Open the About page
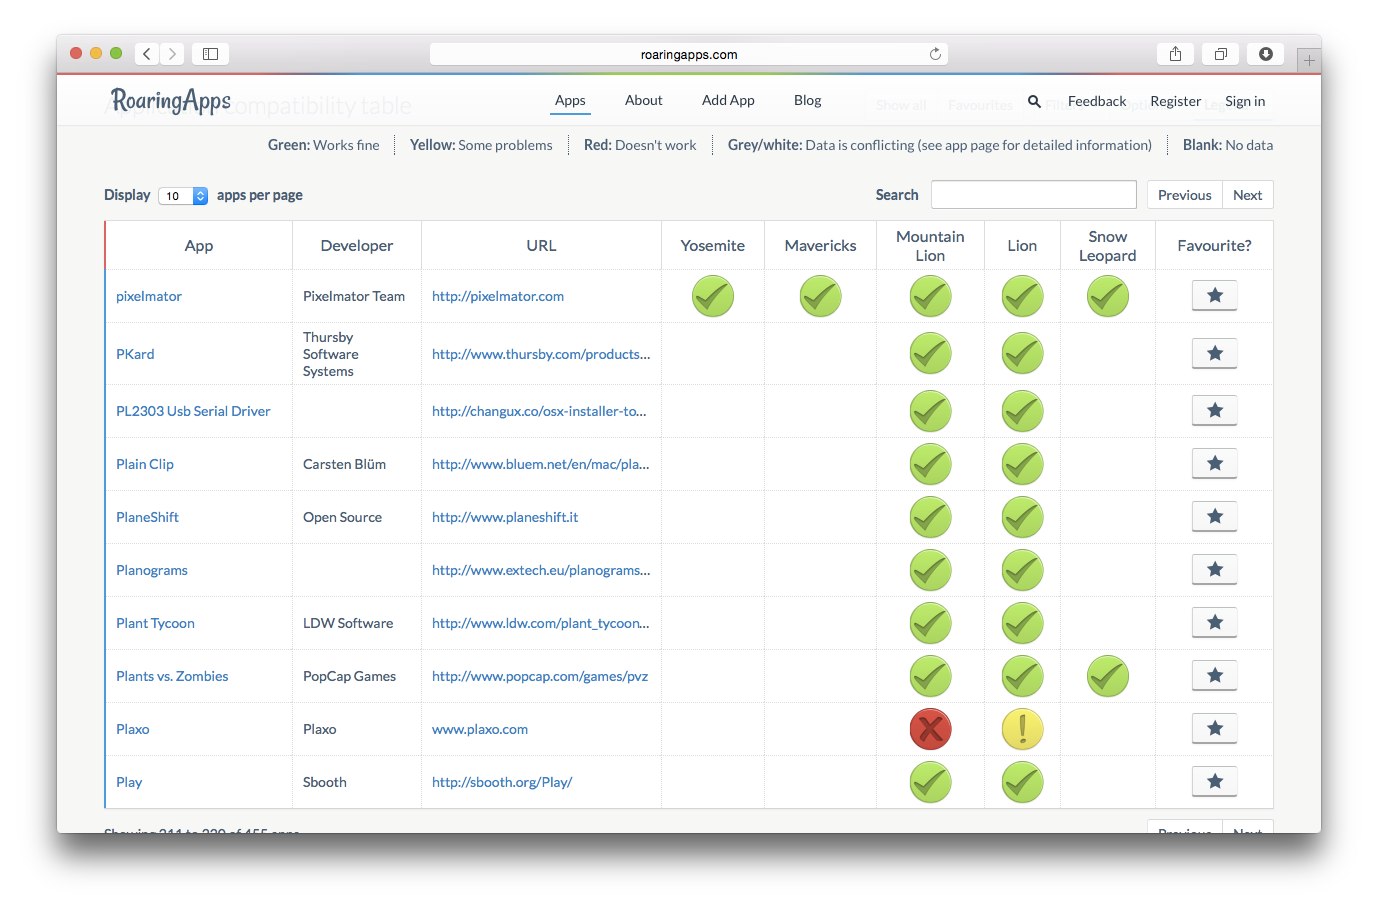Screen dimensions: 1378x912 point(644,101)
